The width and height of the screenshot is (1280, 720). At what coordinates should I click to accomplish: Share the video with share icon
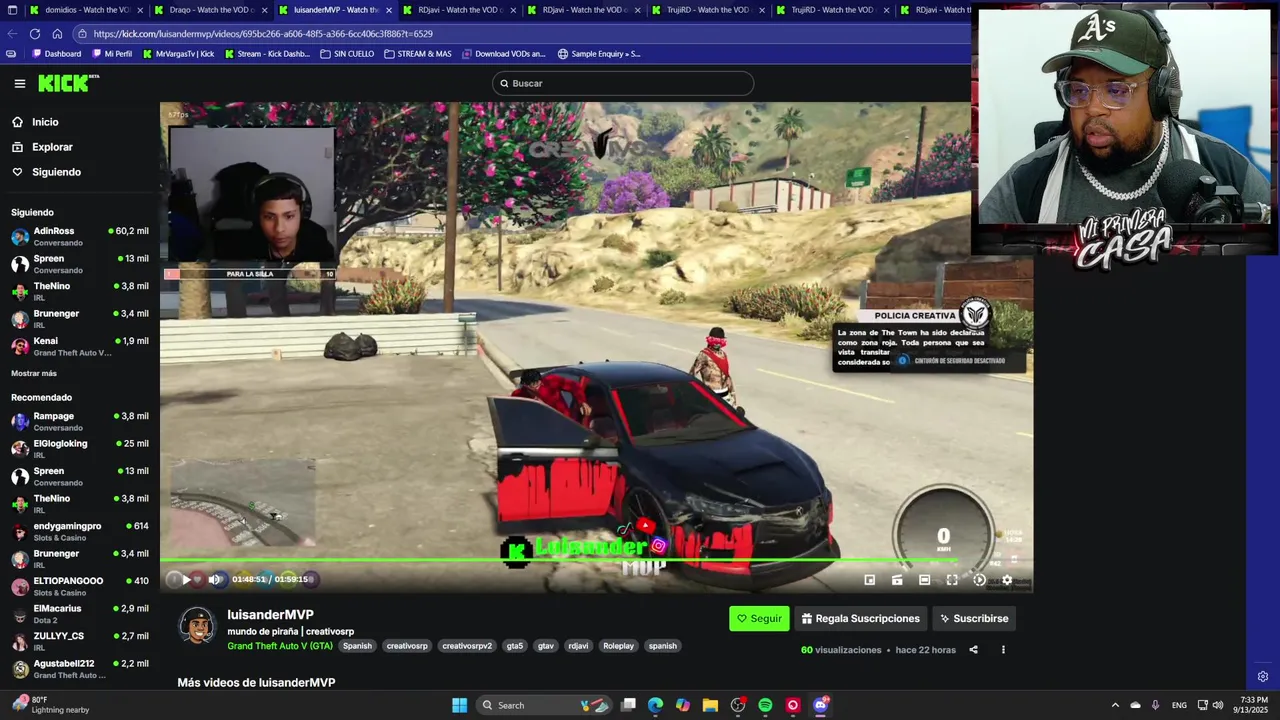[973, 650]
